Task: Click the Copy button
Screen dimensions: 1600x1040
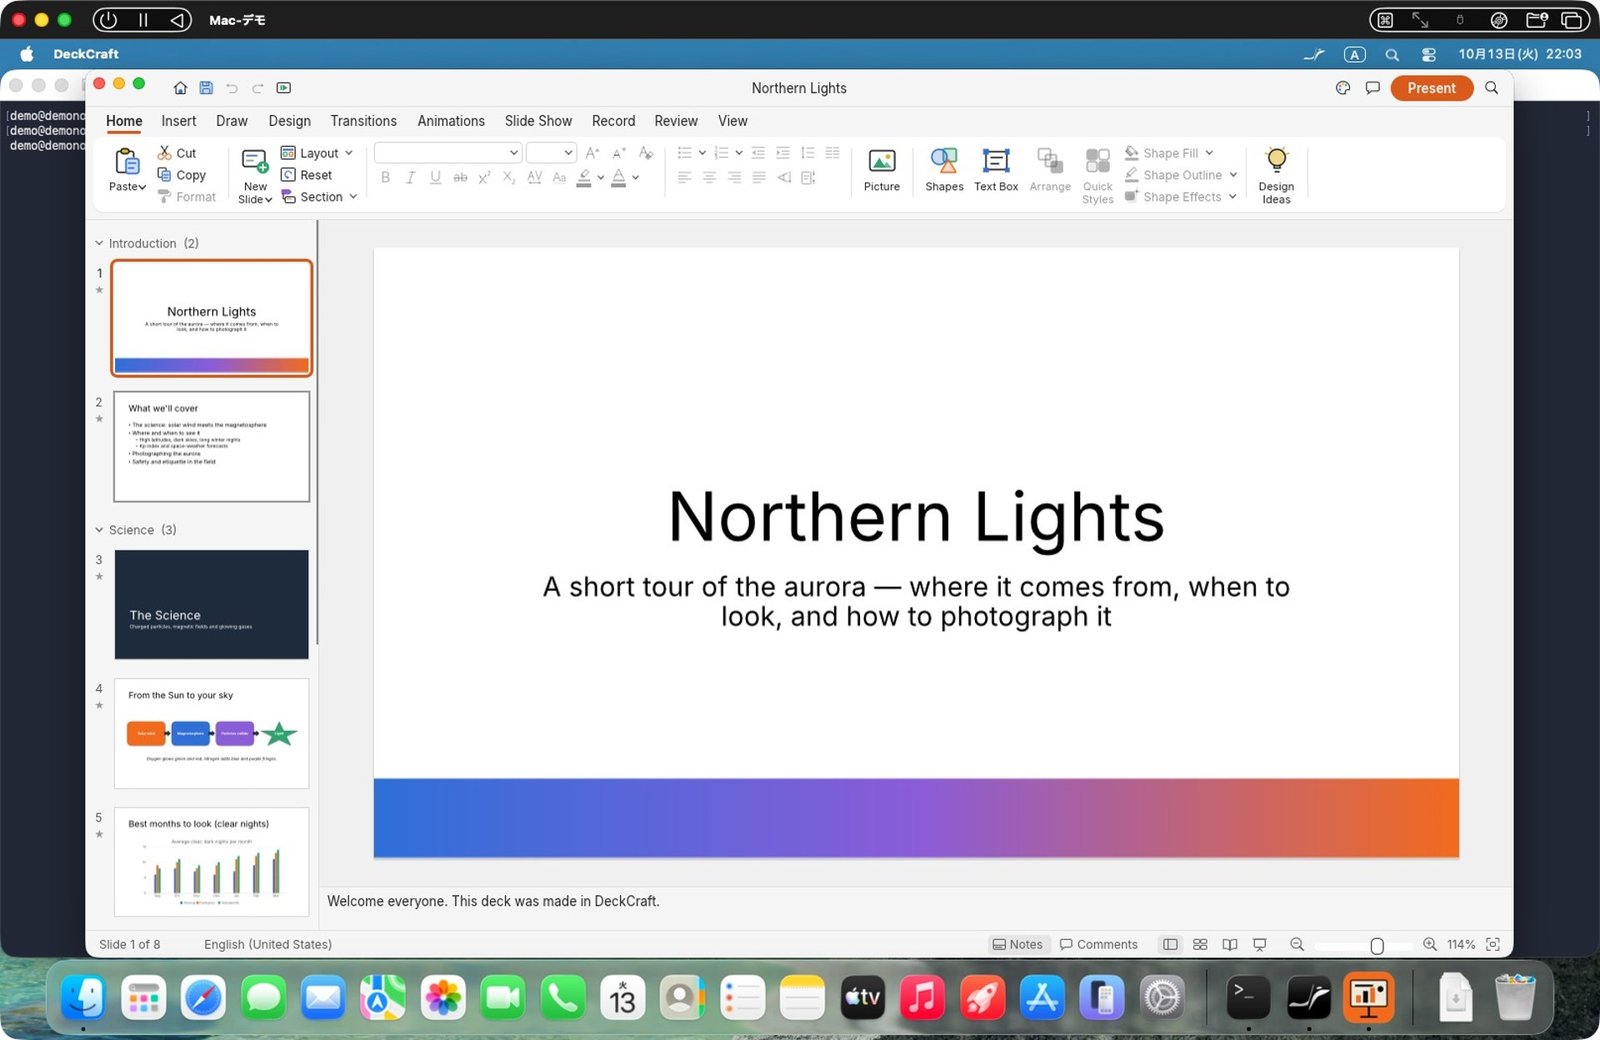Action: tap(181, 175)
